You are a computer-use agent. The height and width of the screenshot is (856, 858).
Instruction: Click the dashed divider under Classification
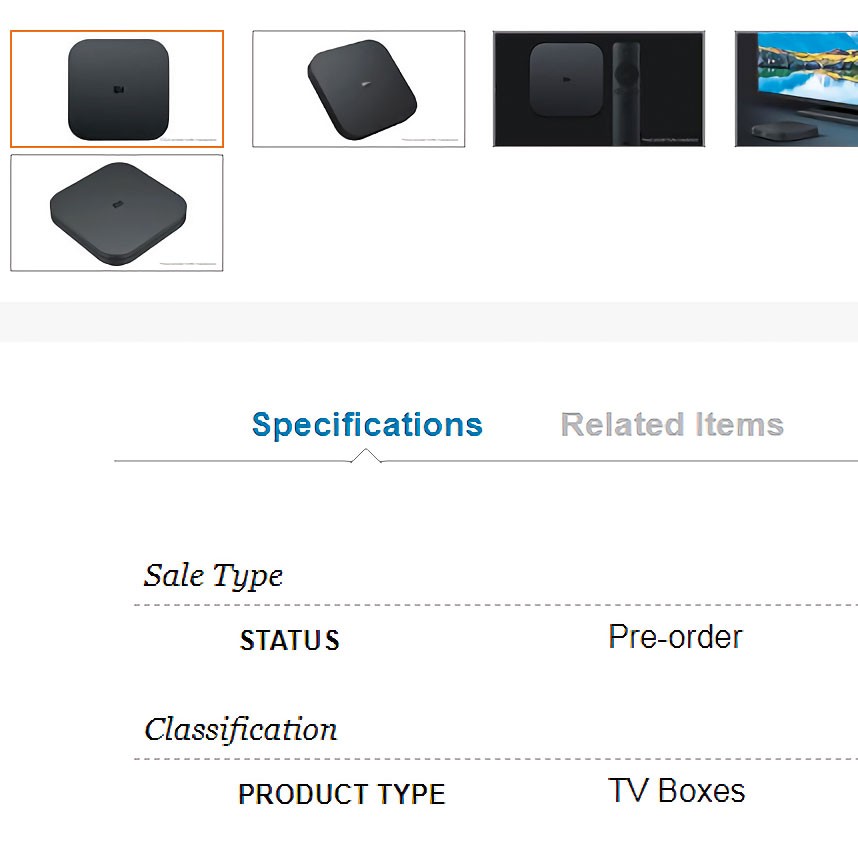pyautogui.click(x=495, y=759)
